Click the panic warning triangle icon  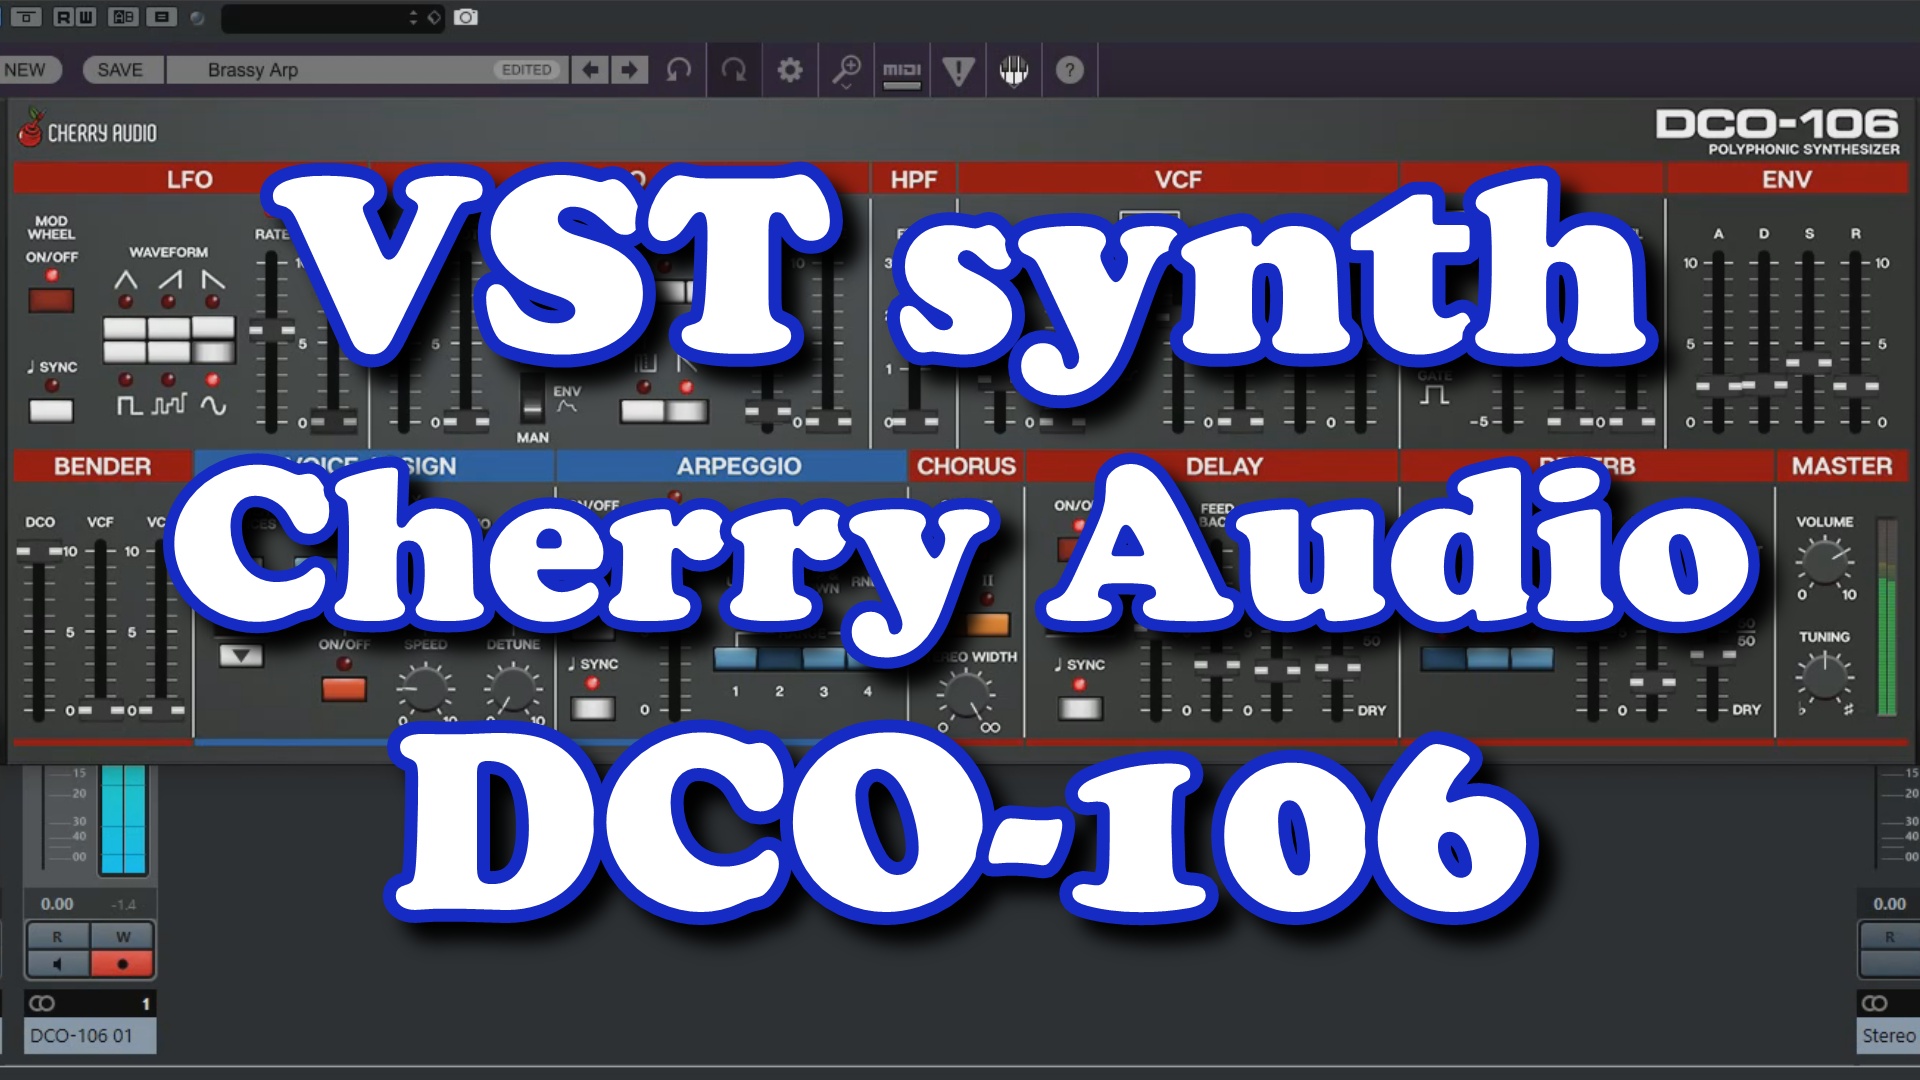coord(958,70)
